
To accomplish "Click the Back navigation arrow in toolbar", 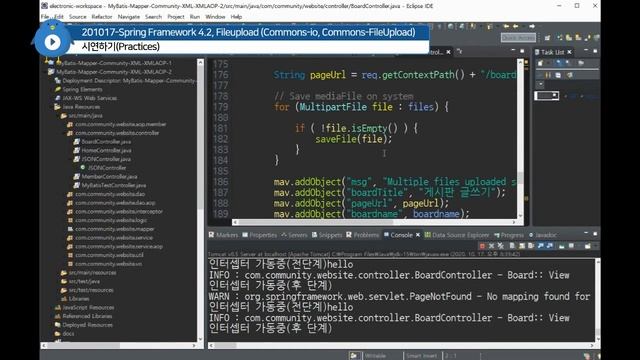I will click(x=516, y=26).
